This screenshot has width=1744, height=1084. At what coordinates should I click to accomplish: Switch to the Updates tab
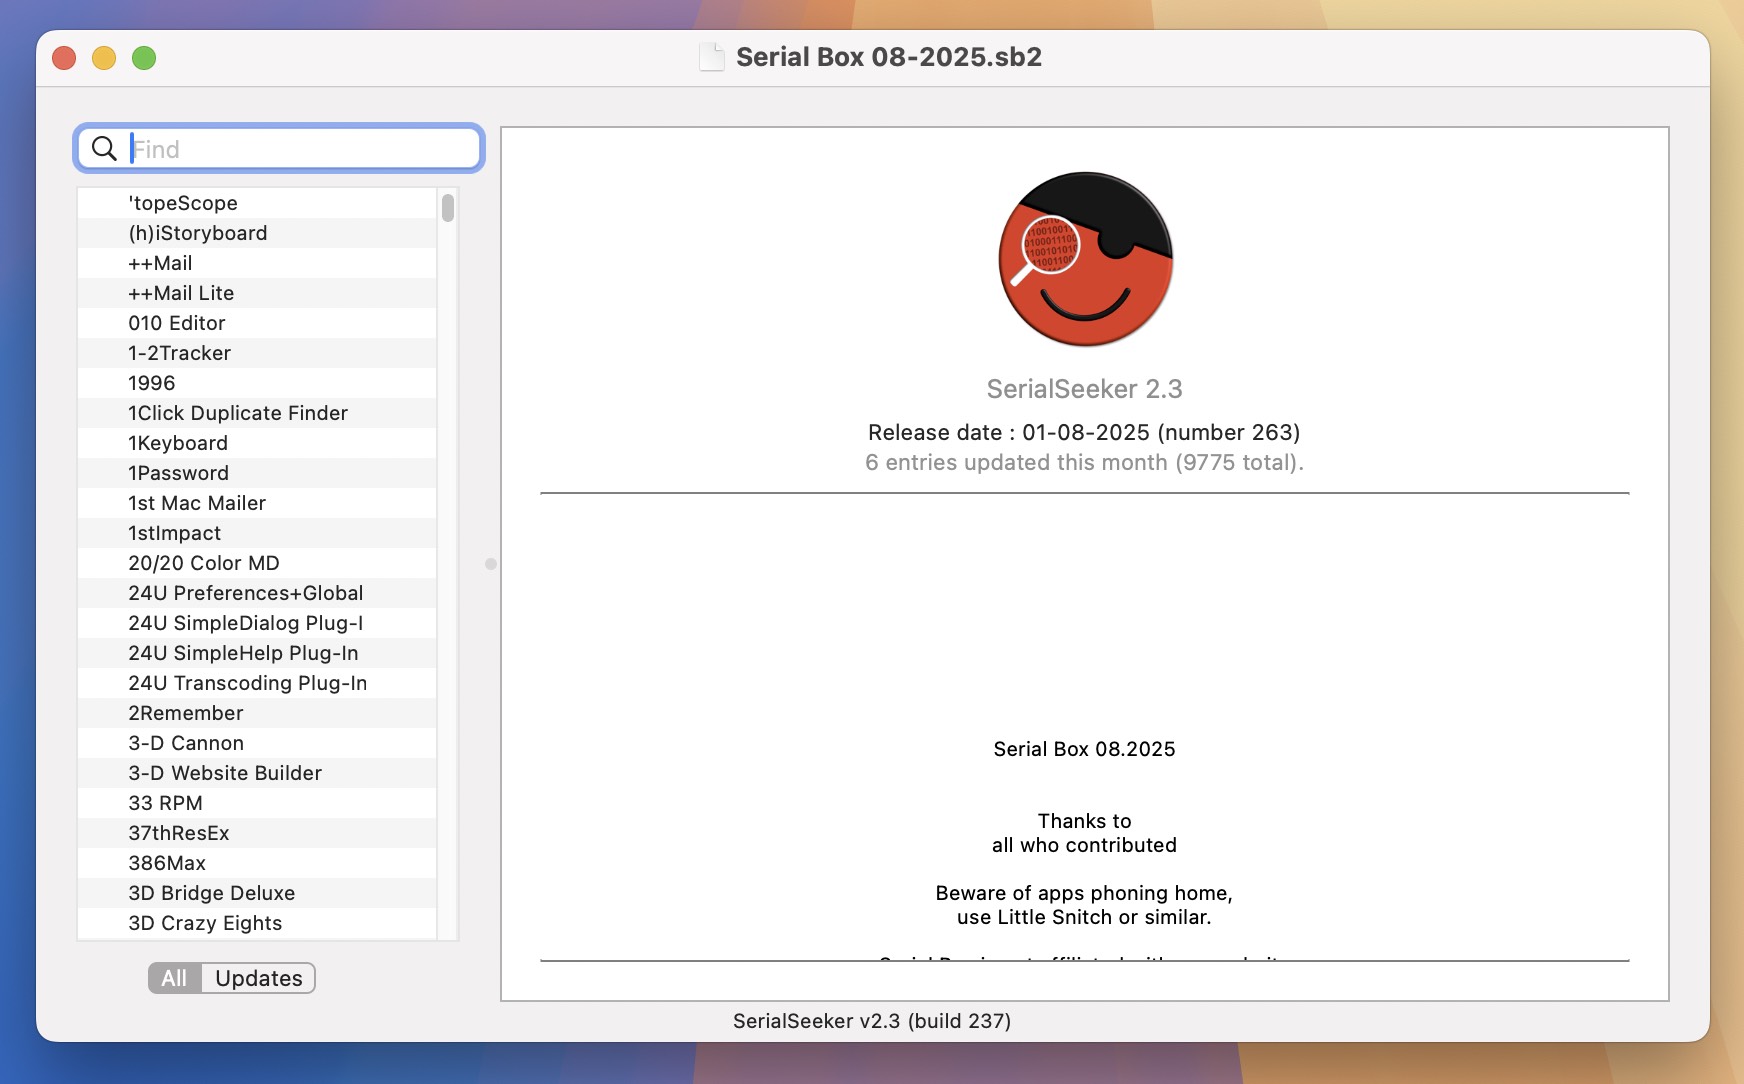pyautogui.click(x=258, y=978)
